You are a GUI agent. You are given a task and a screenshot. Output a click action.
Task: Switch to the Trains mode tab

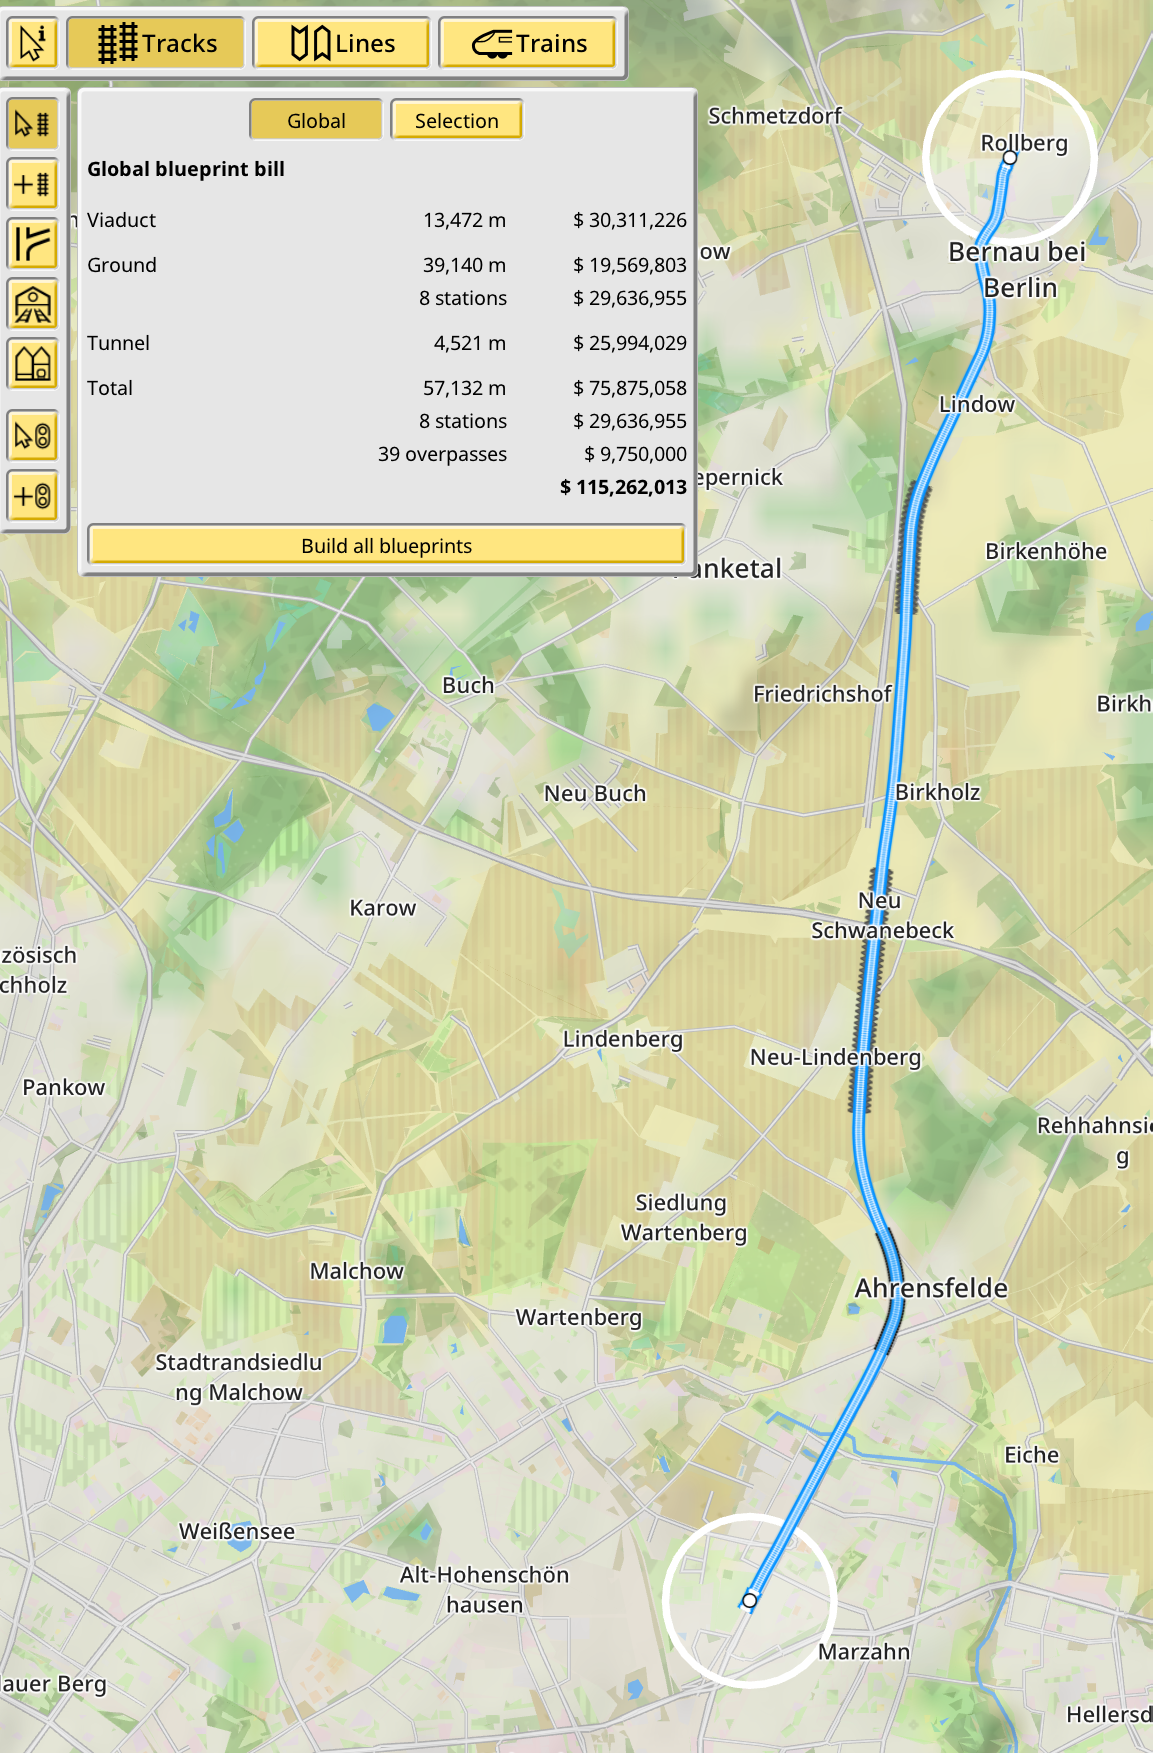(x=528, y=43)
